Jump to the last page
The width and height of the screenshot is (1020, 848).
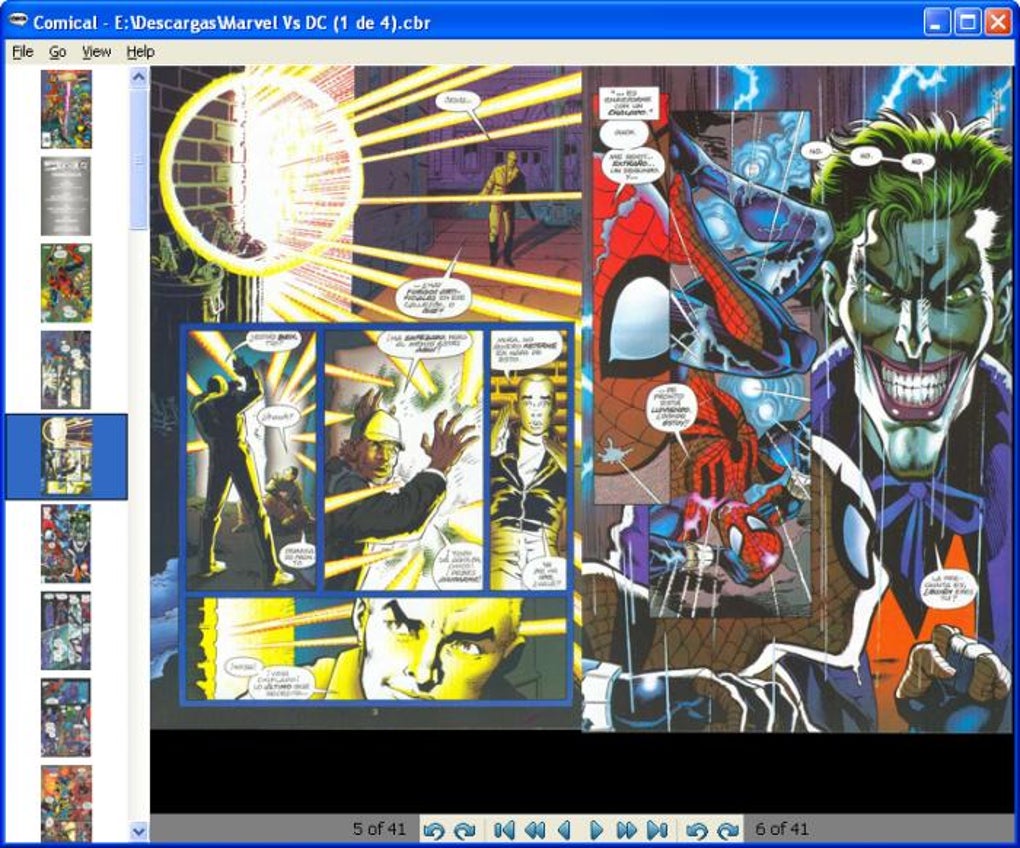(657, 830)
